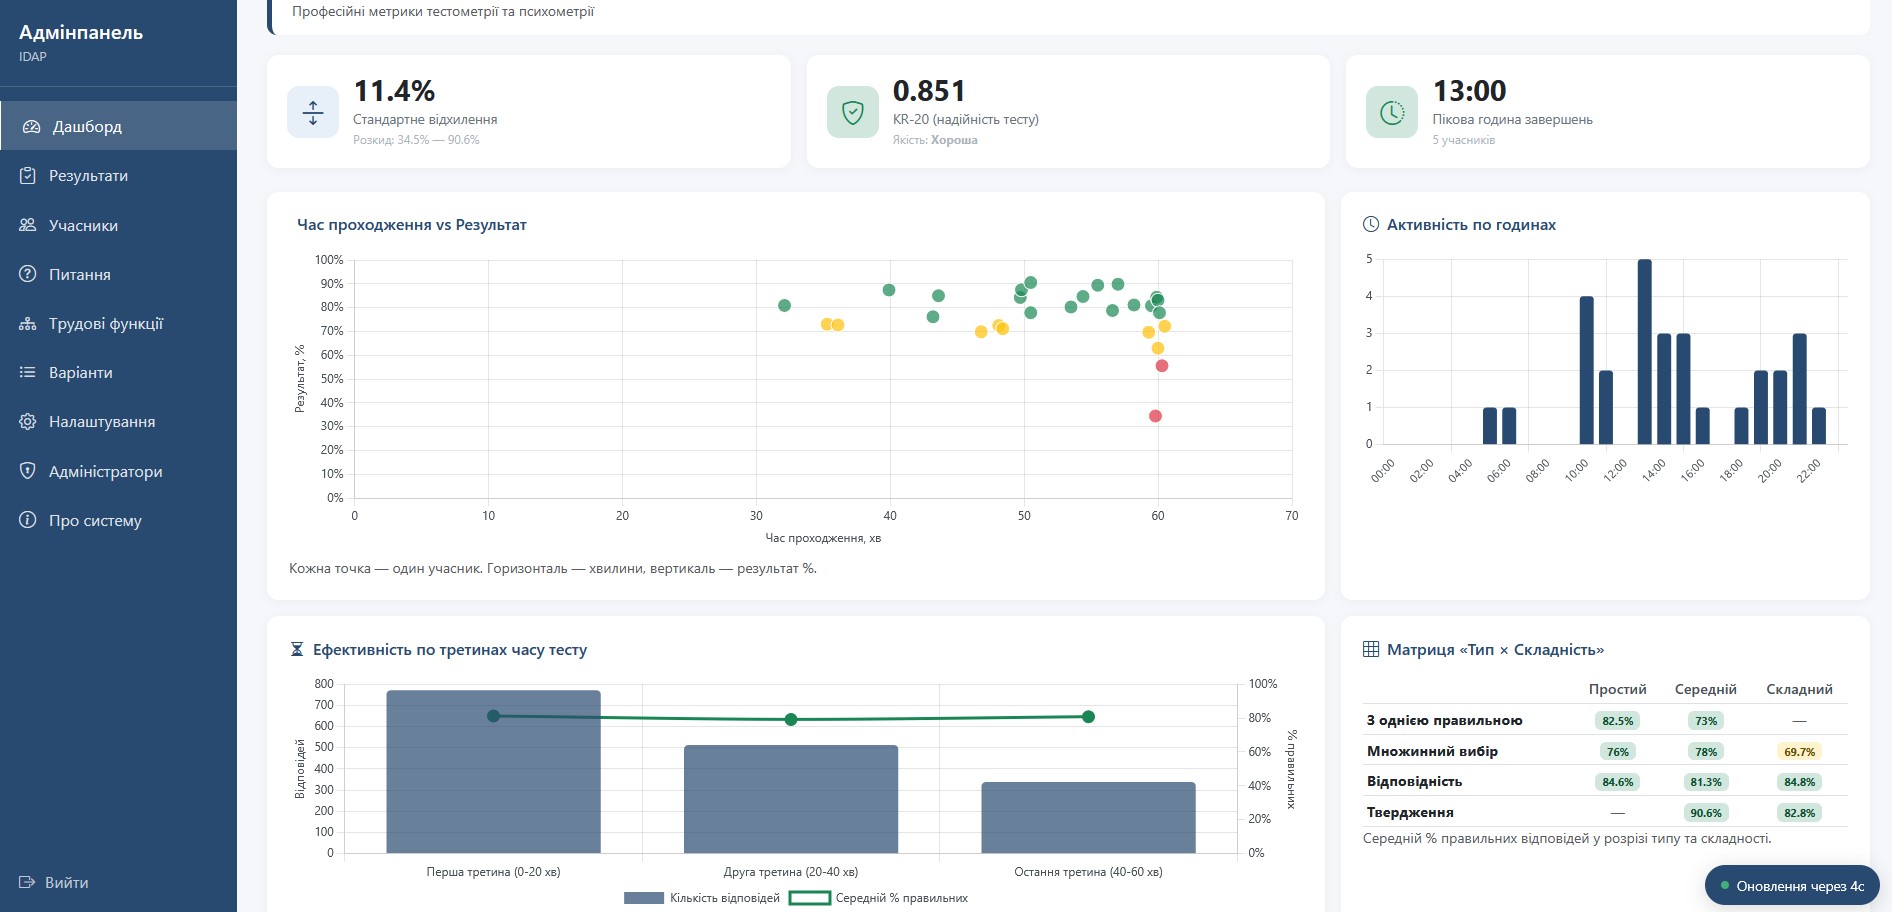Click the info icon beside Про систему
Screen dimensions: 1892x912
28,520
